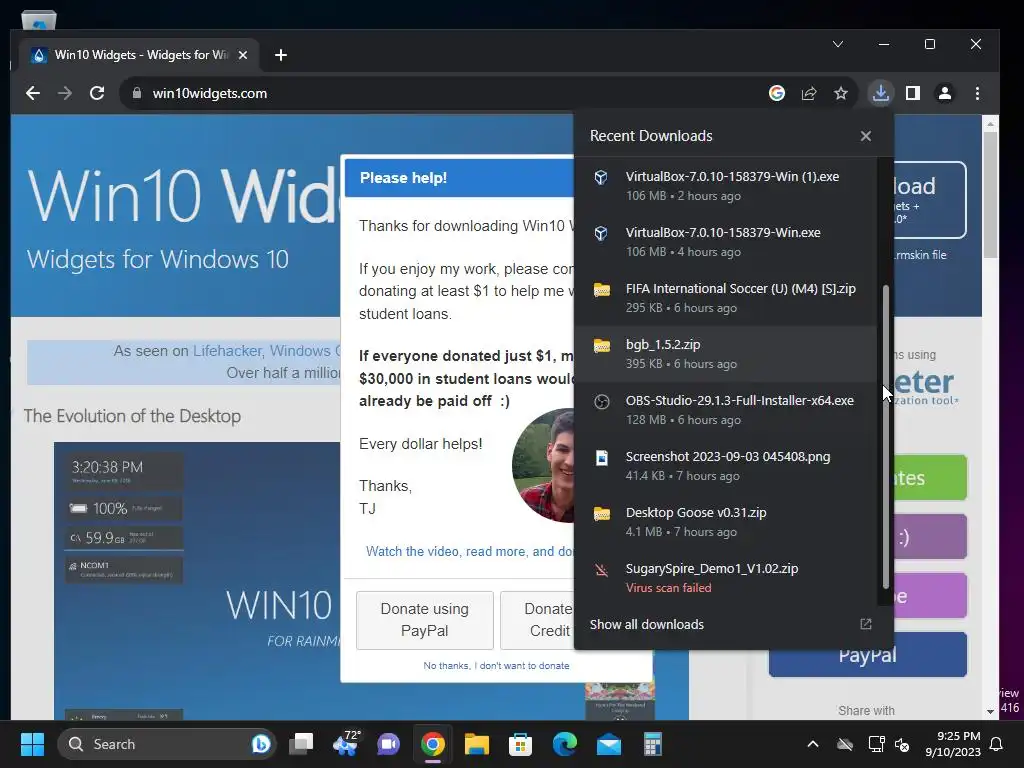Screen dimensions: 1024x768
Task: Open VirtualBox-7.0.10-158379-Win (1).exe download
Action: 726,186
